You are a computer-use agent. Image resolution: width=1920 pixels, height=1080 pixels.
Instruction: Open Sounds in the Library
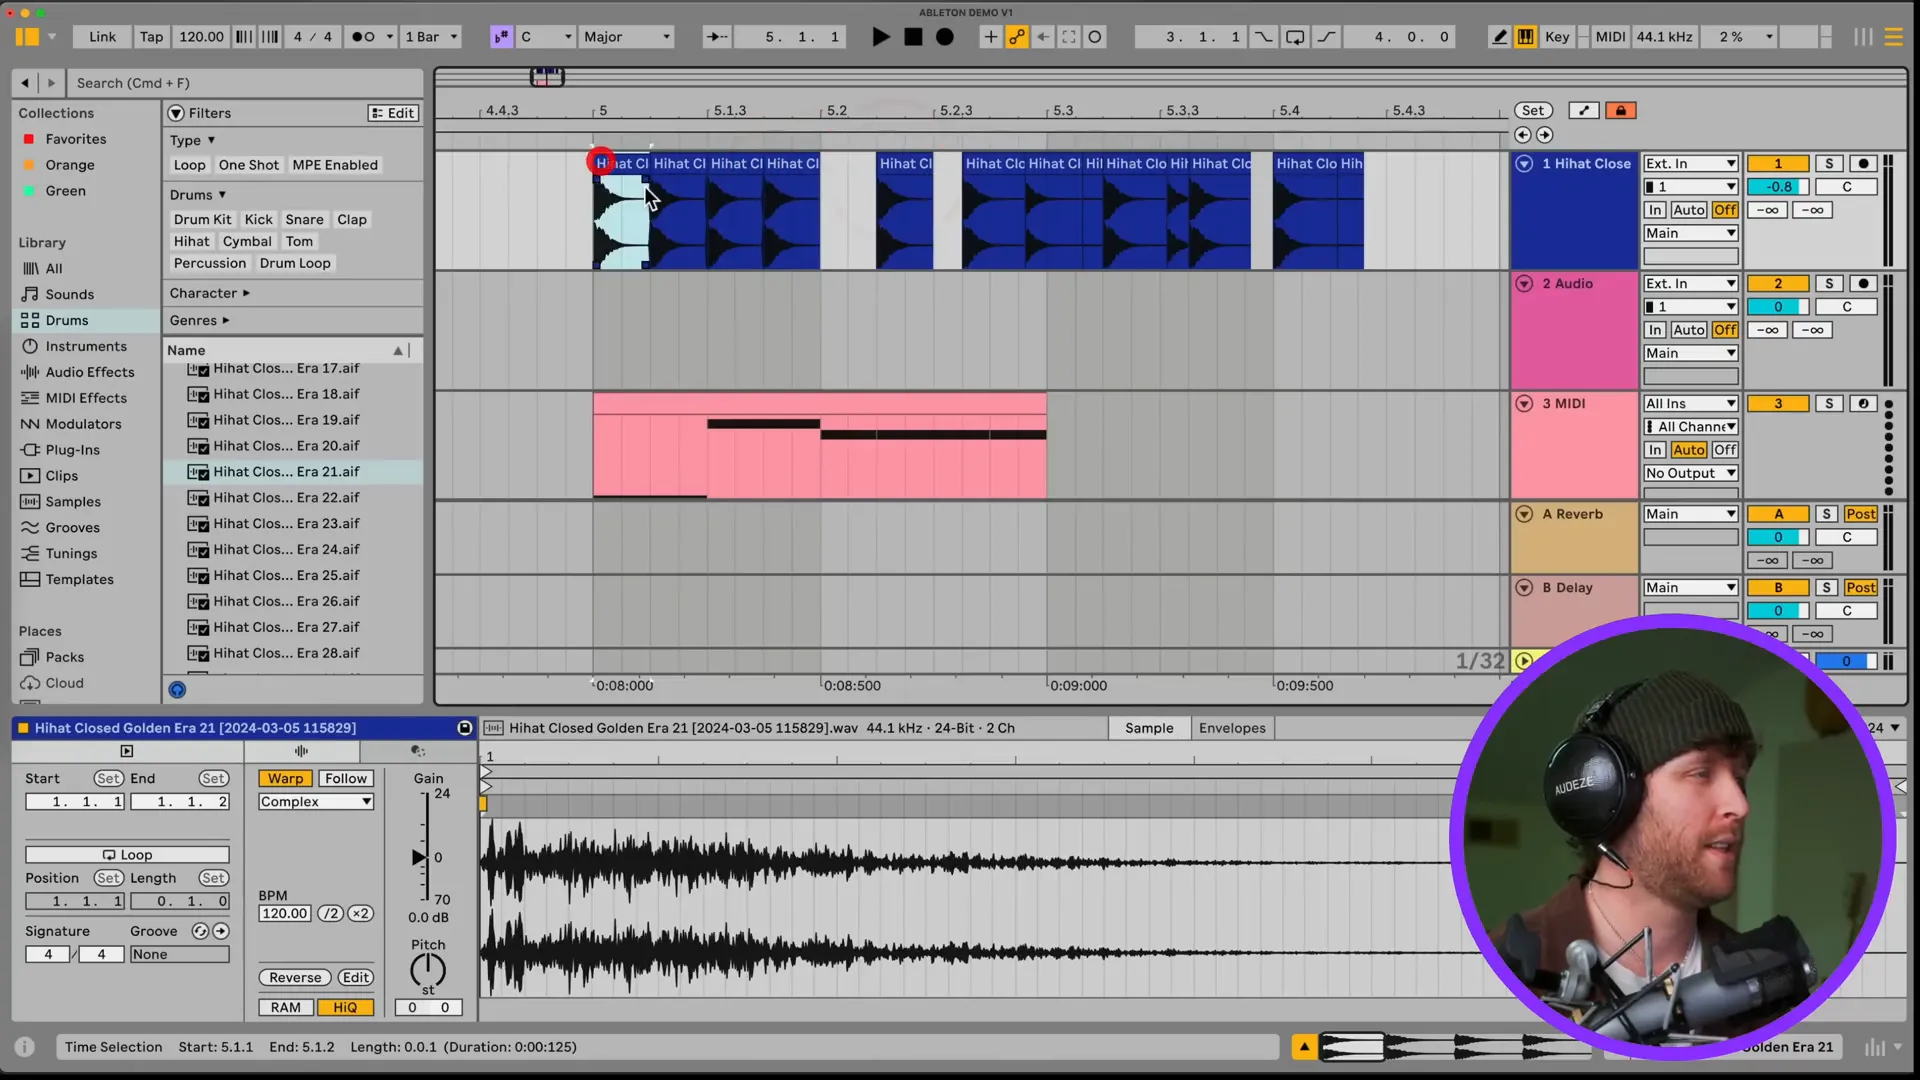pos(69,294)
